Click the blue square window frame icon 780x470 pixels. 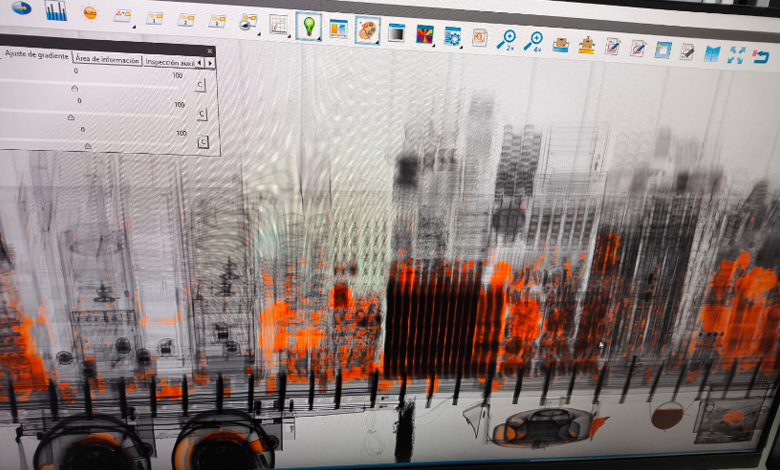[x=663, y=50]
